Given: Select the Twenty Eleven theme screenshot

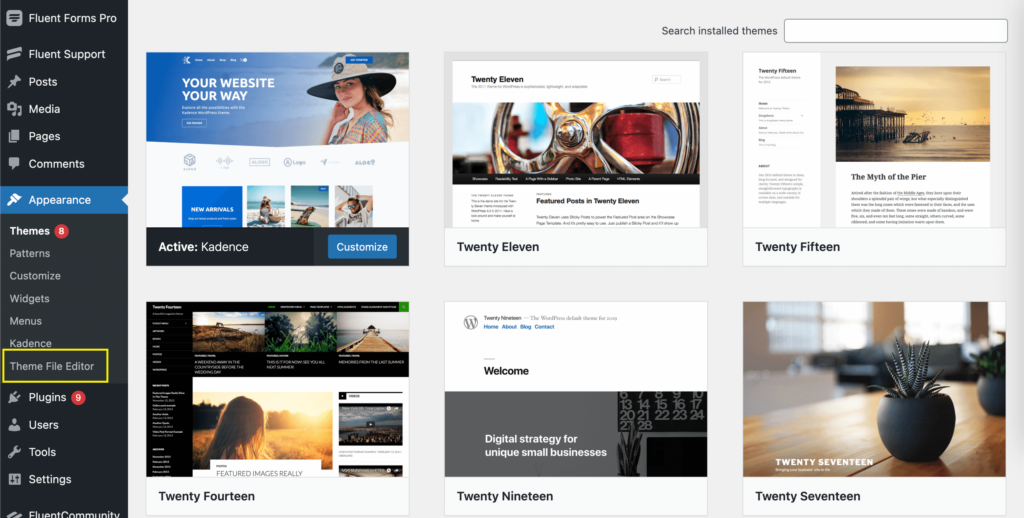Looking at the screenshot, I should [576, 140].
